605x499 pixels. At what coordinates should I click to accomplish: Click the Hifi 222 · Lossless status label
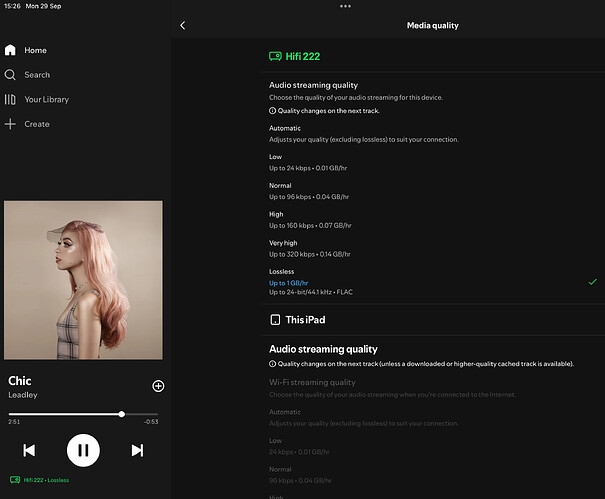[x=46, y=480]
